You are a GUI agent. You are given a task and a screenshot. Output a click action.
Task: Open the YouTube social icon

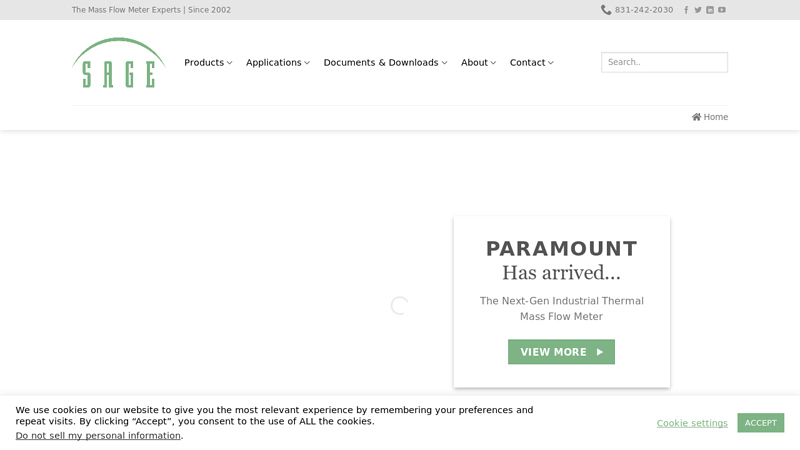pyautogui.click(x=722, y=10)
